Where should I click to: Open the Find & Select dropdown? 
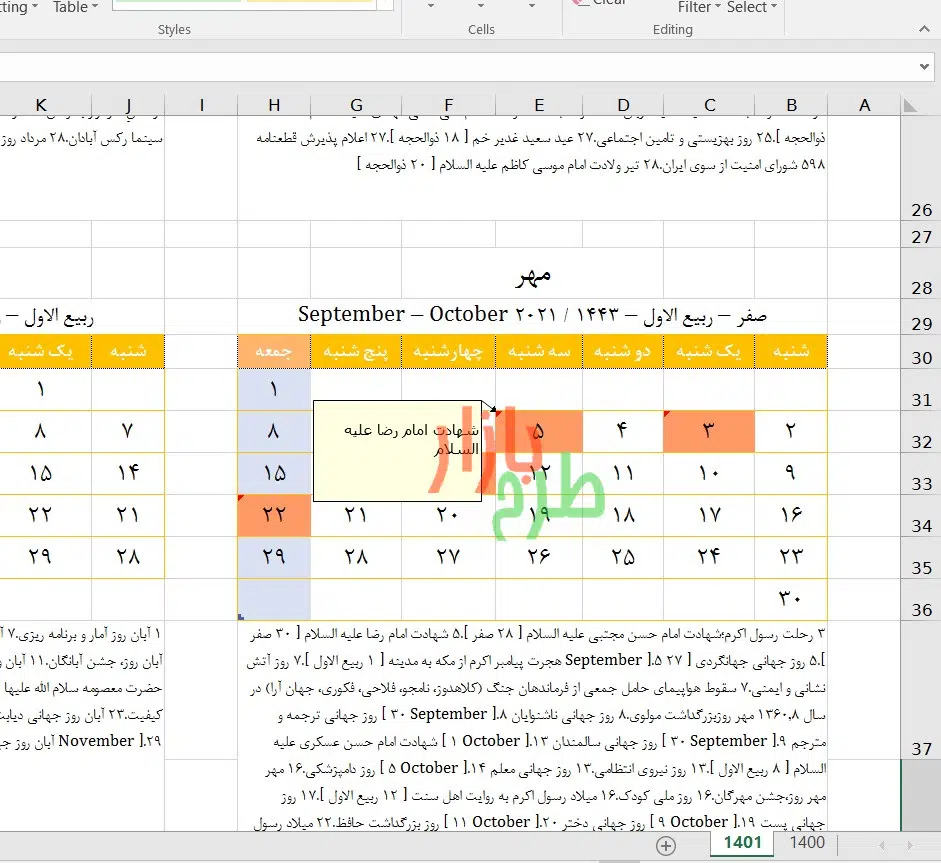[x=752, y=7]
